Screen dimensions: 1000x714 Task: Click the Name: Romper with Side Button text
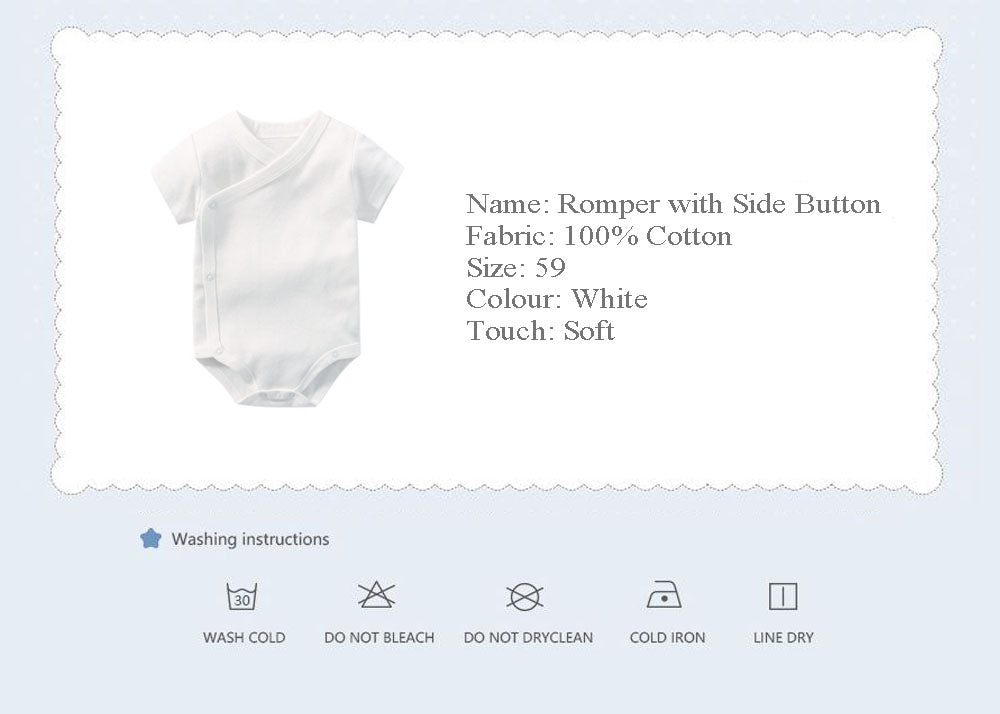[x=673, y=204]
